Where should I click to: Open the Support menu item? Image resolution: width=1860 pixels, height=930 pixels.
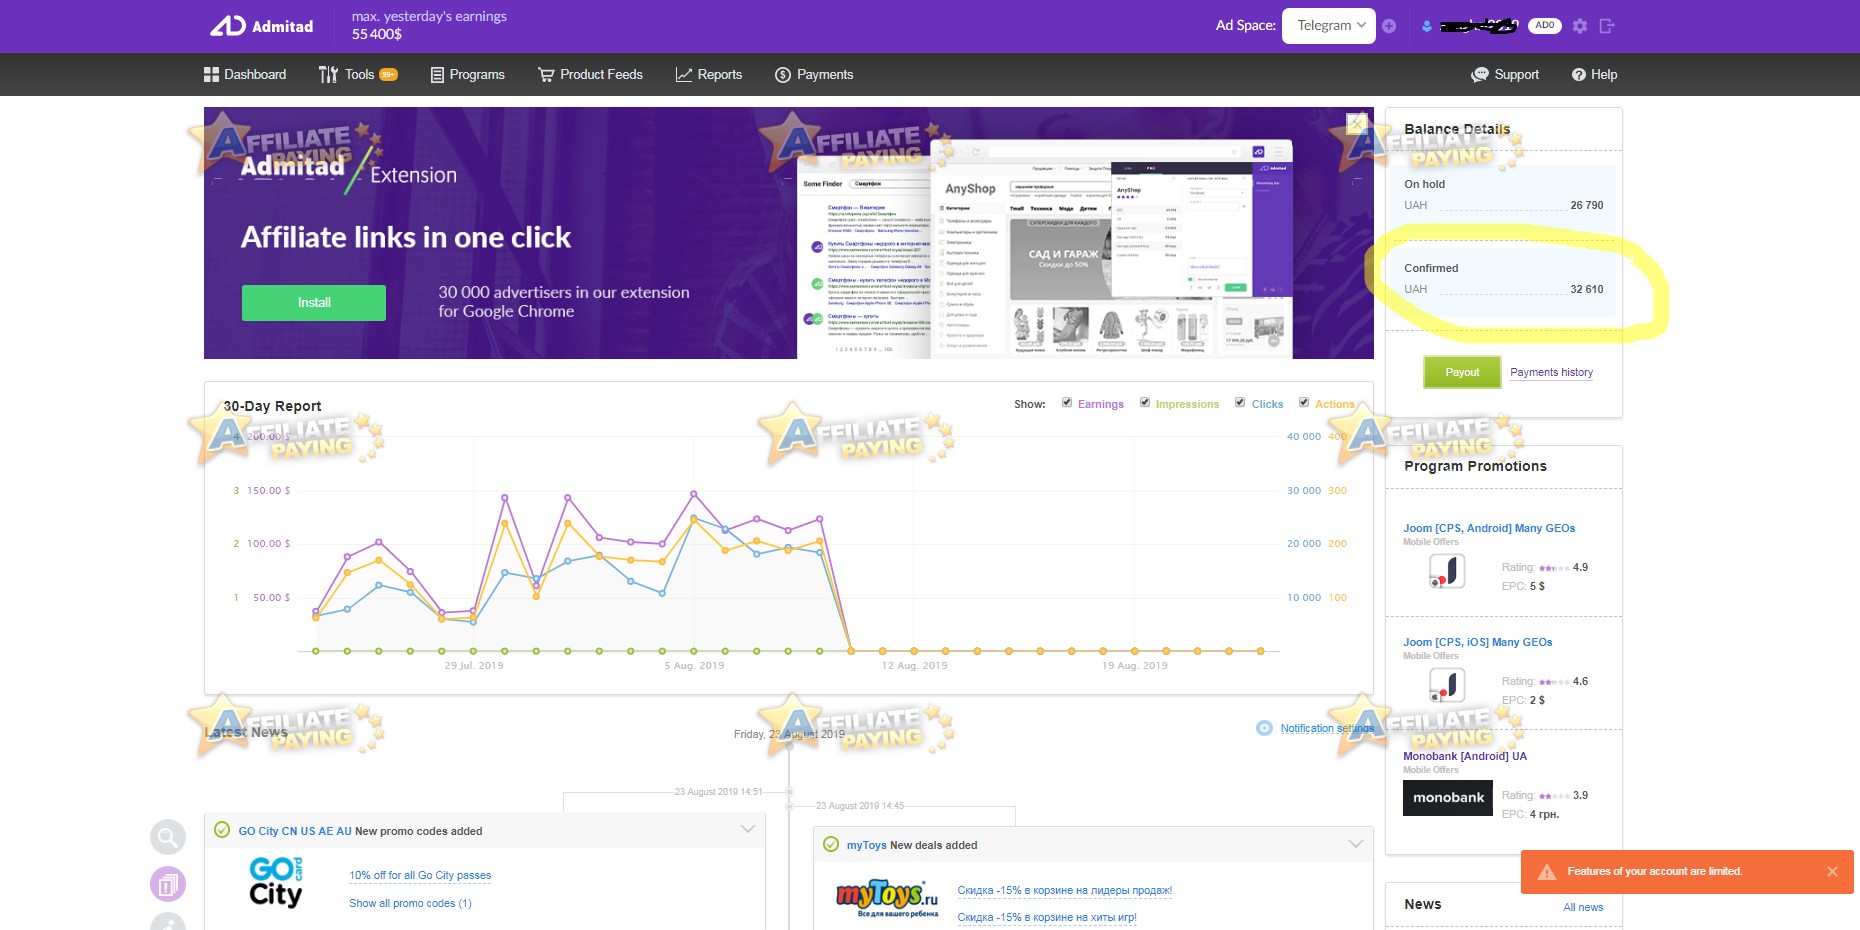pyautogui.click(x=1505, y=74)
